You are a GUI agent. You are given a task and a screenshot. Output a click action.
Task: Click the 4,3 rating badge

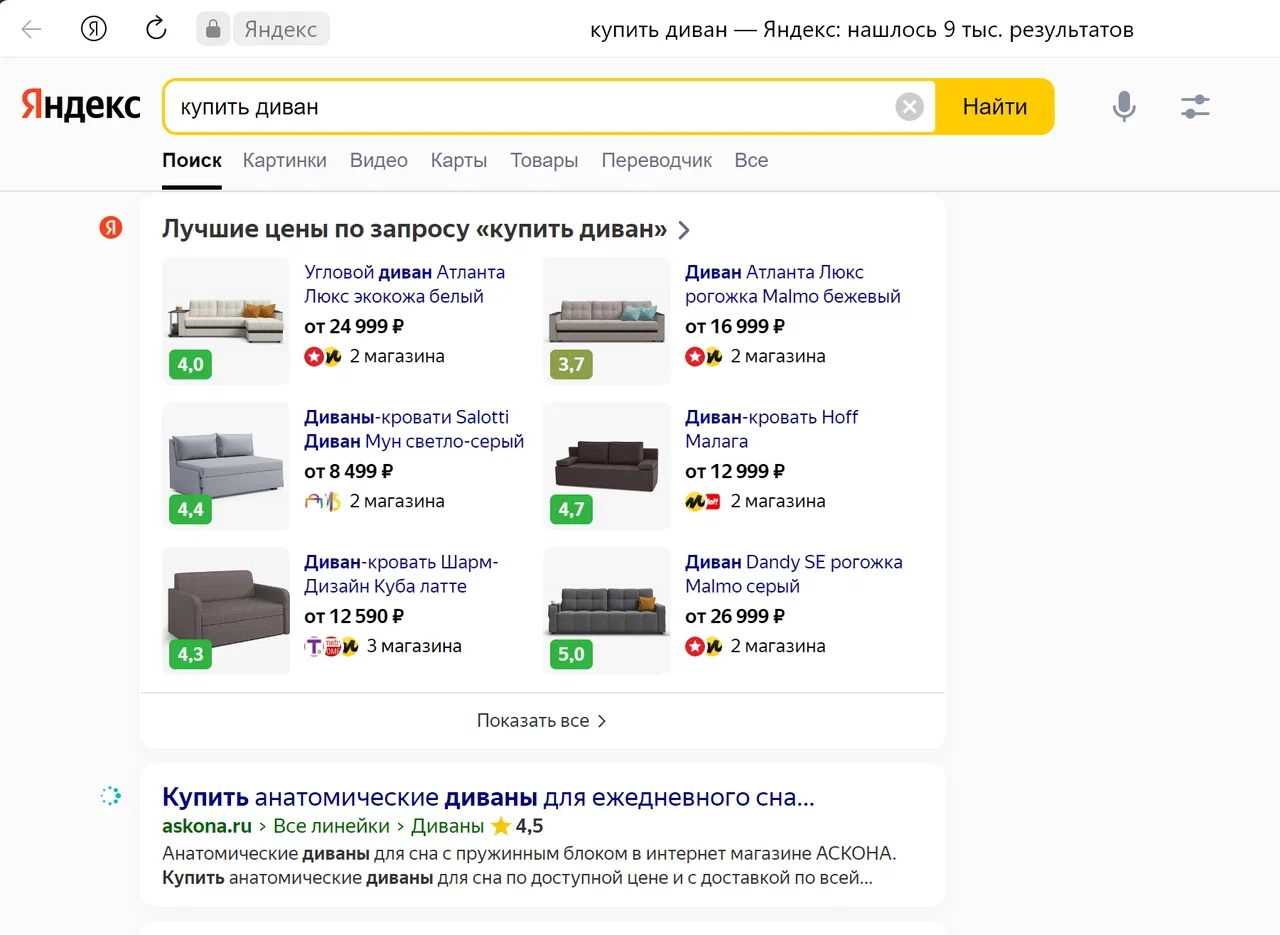(x=190, y=654)
